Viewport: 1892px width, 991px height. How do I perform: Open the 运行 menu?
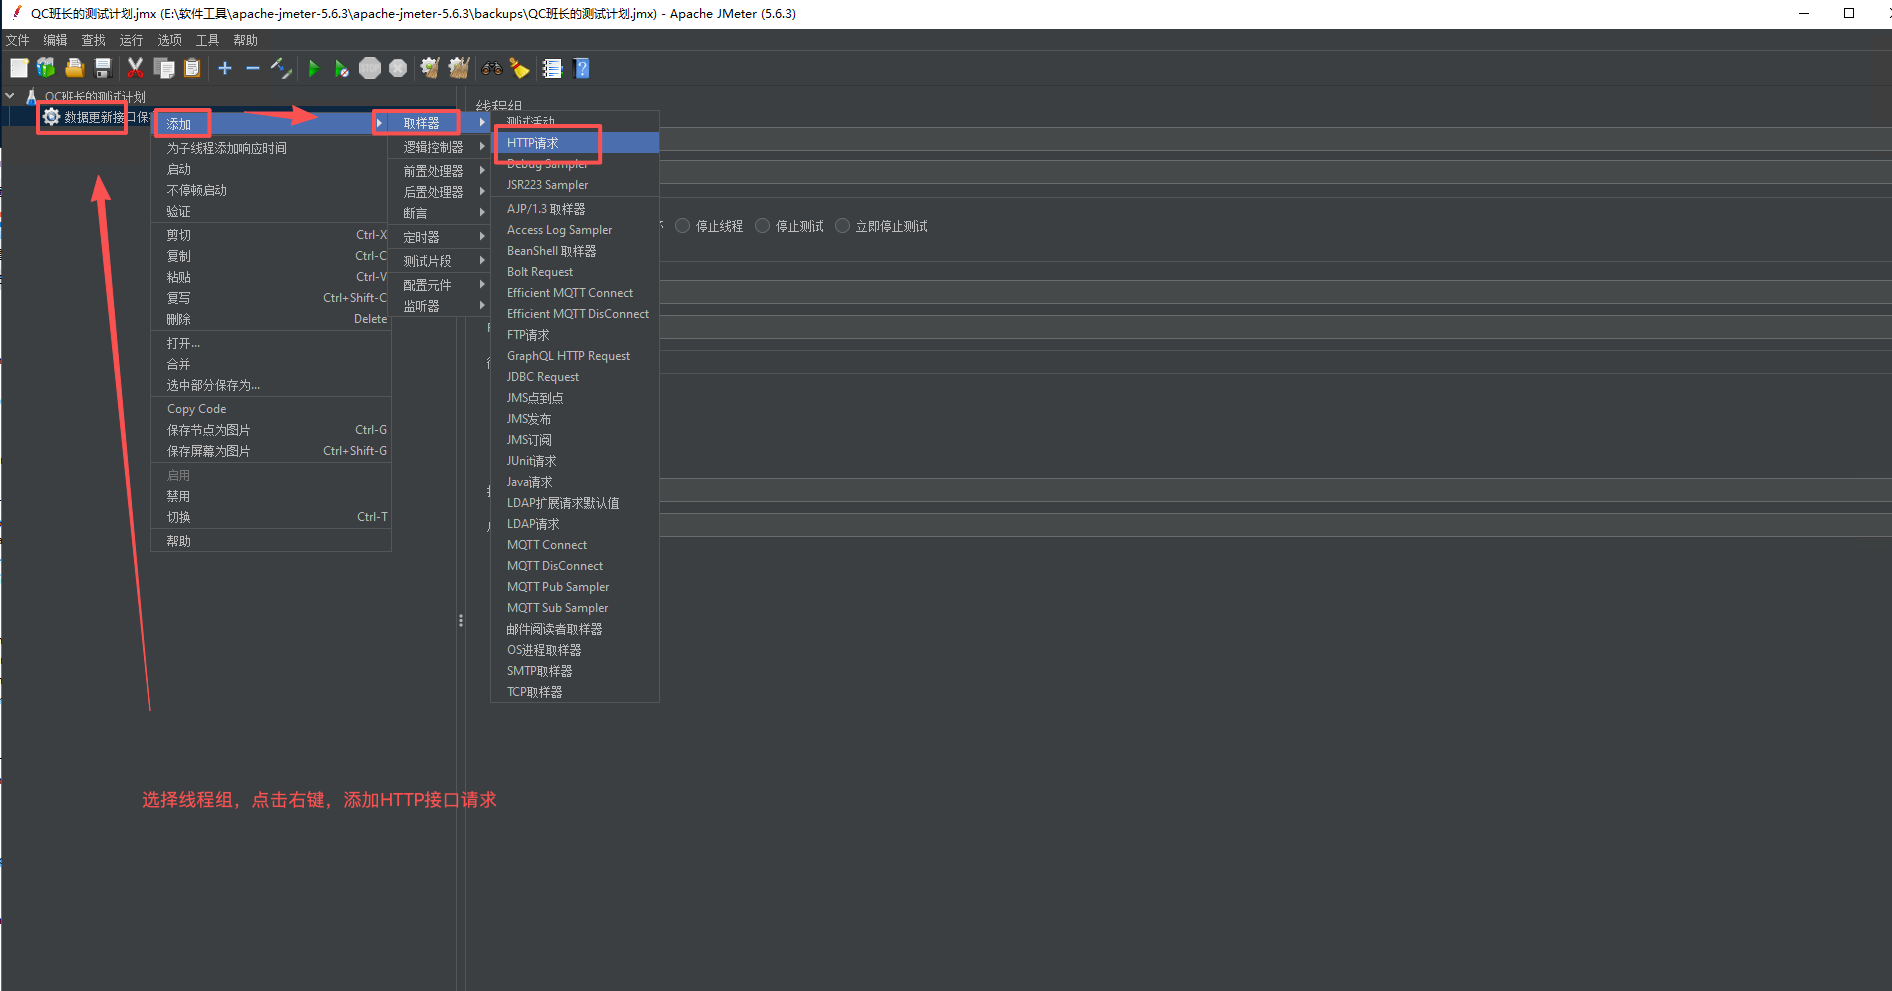coord(132,40)
